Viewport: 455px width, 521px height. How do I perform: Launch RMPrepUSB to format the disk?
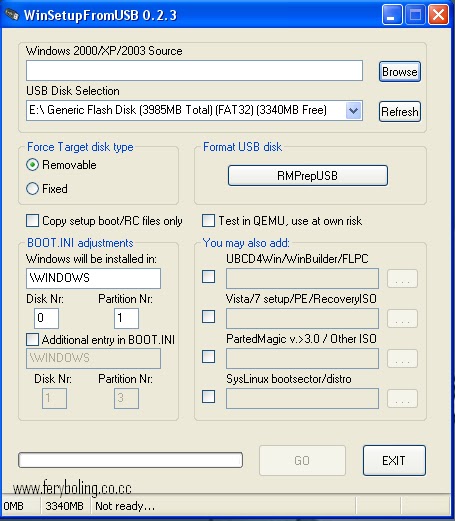coord(308,175)
